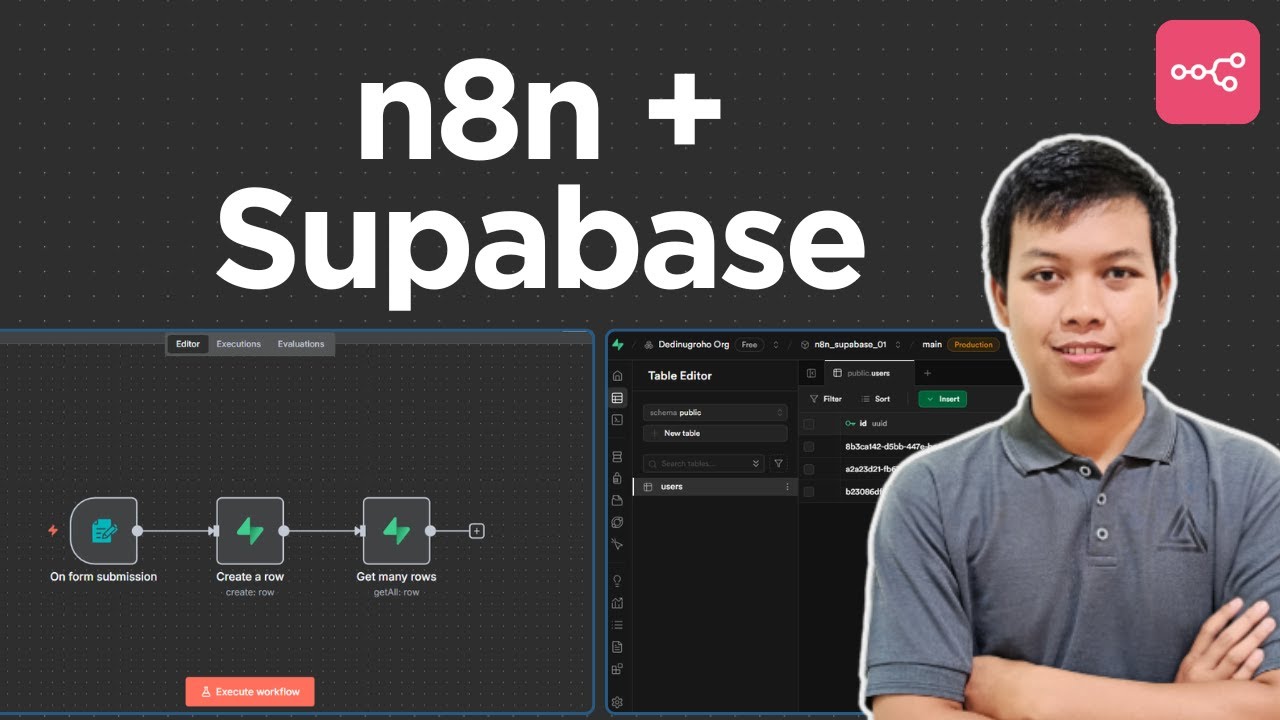Screen dimensions: 1280x720
Task: Check the row starting with b23086d
Action: pos(809,491)
